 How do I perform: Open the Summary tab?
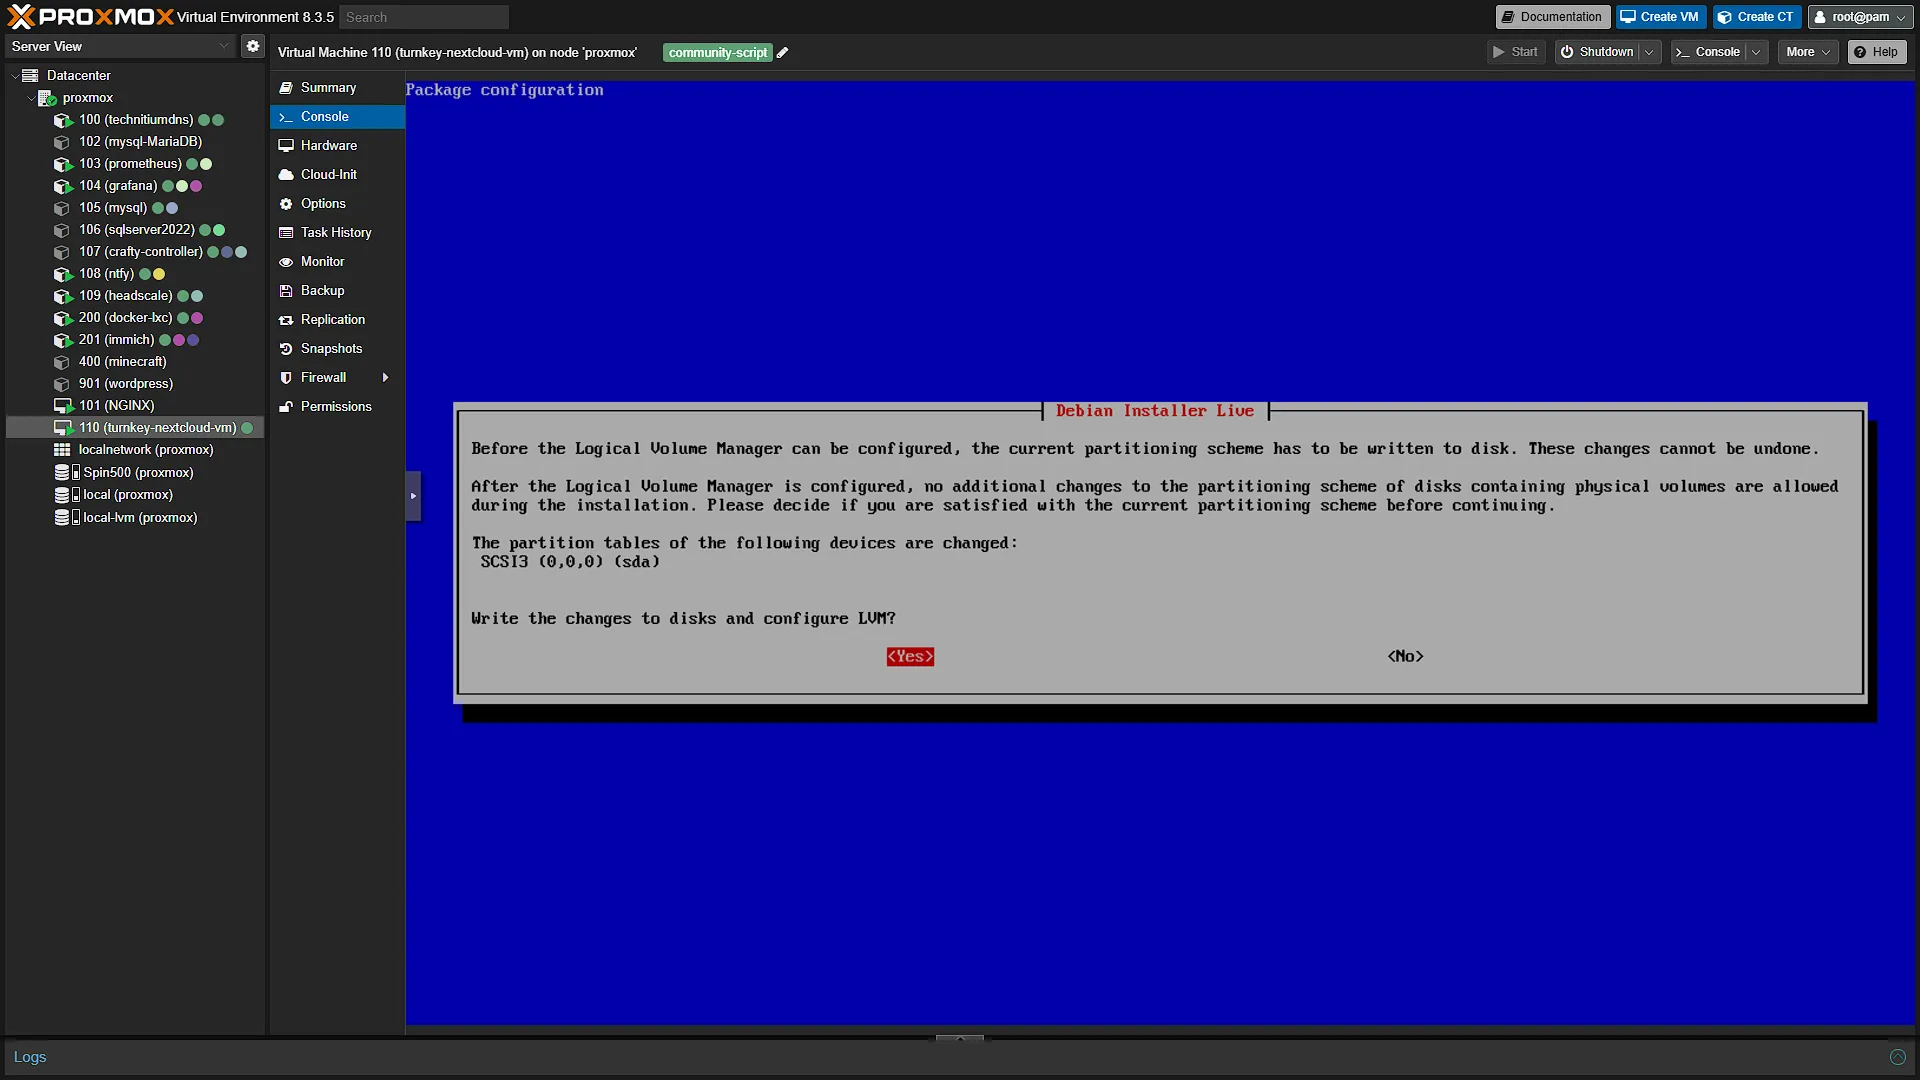click(337, 88)
